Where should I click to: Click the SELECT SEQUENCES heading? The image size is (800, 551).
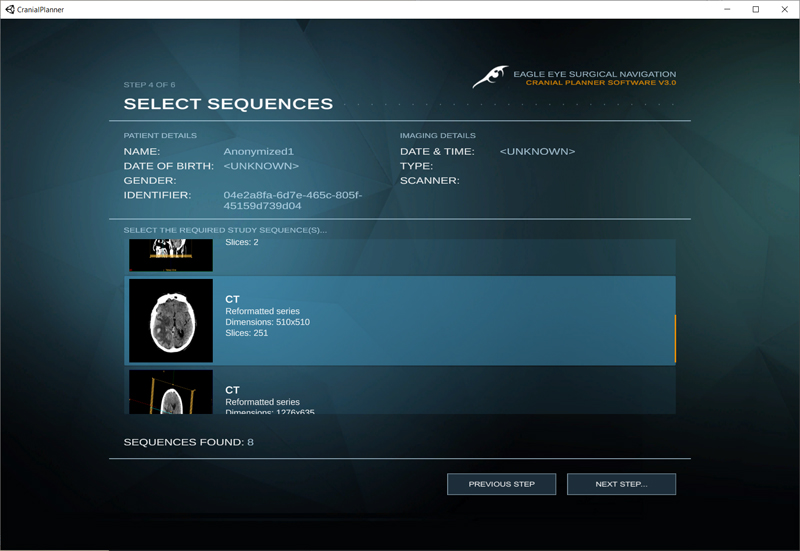(x=228, y=104)
